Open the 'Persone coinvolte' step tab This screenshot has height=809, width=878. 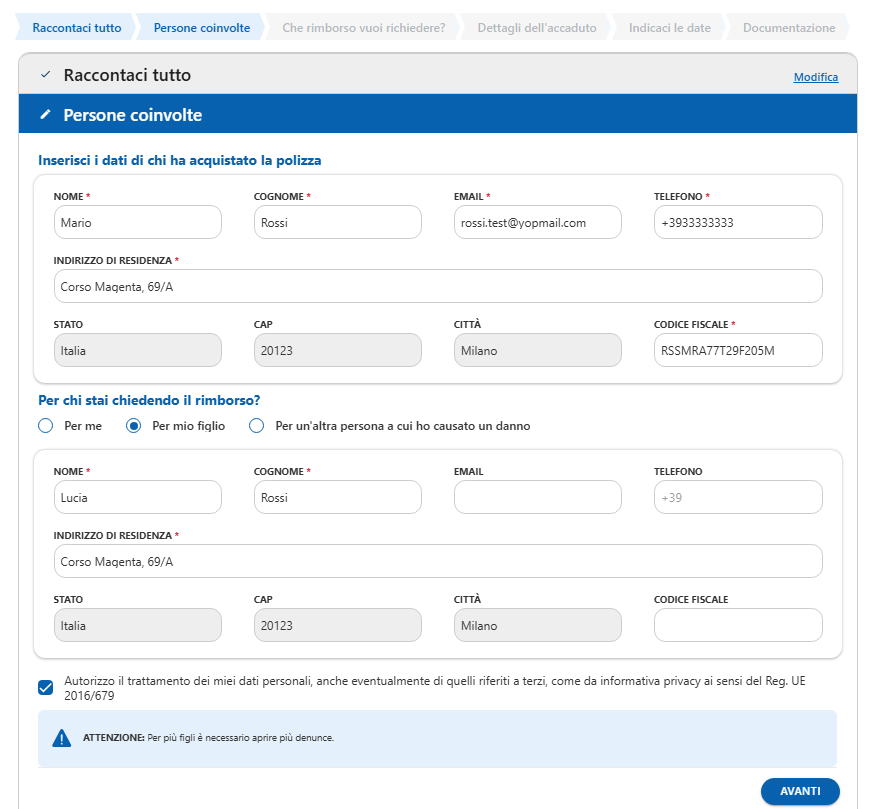pos(201,28)
